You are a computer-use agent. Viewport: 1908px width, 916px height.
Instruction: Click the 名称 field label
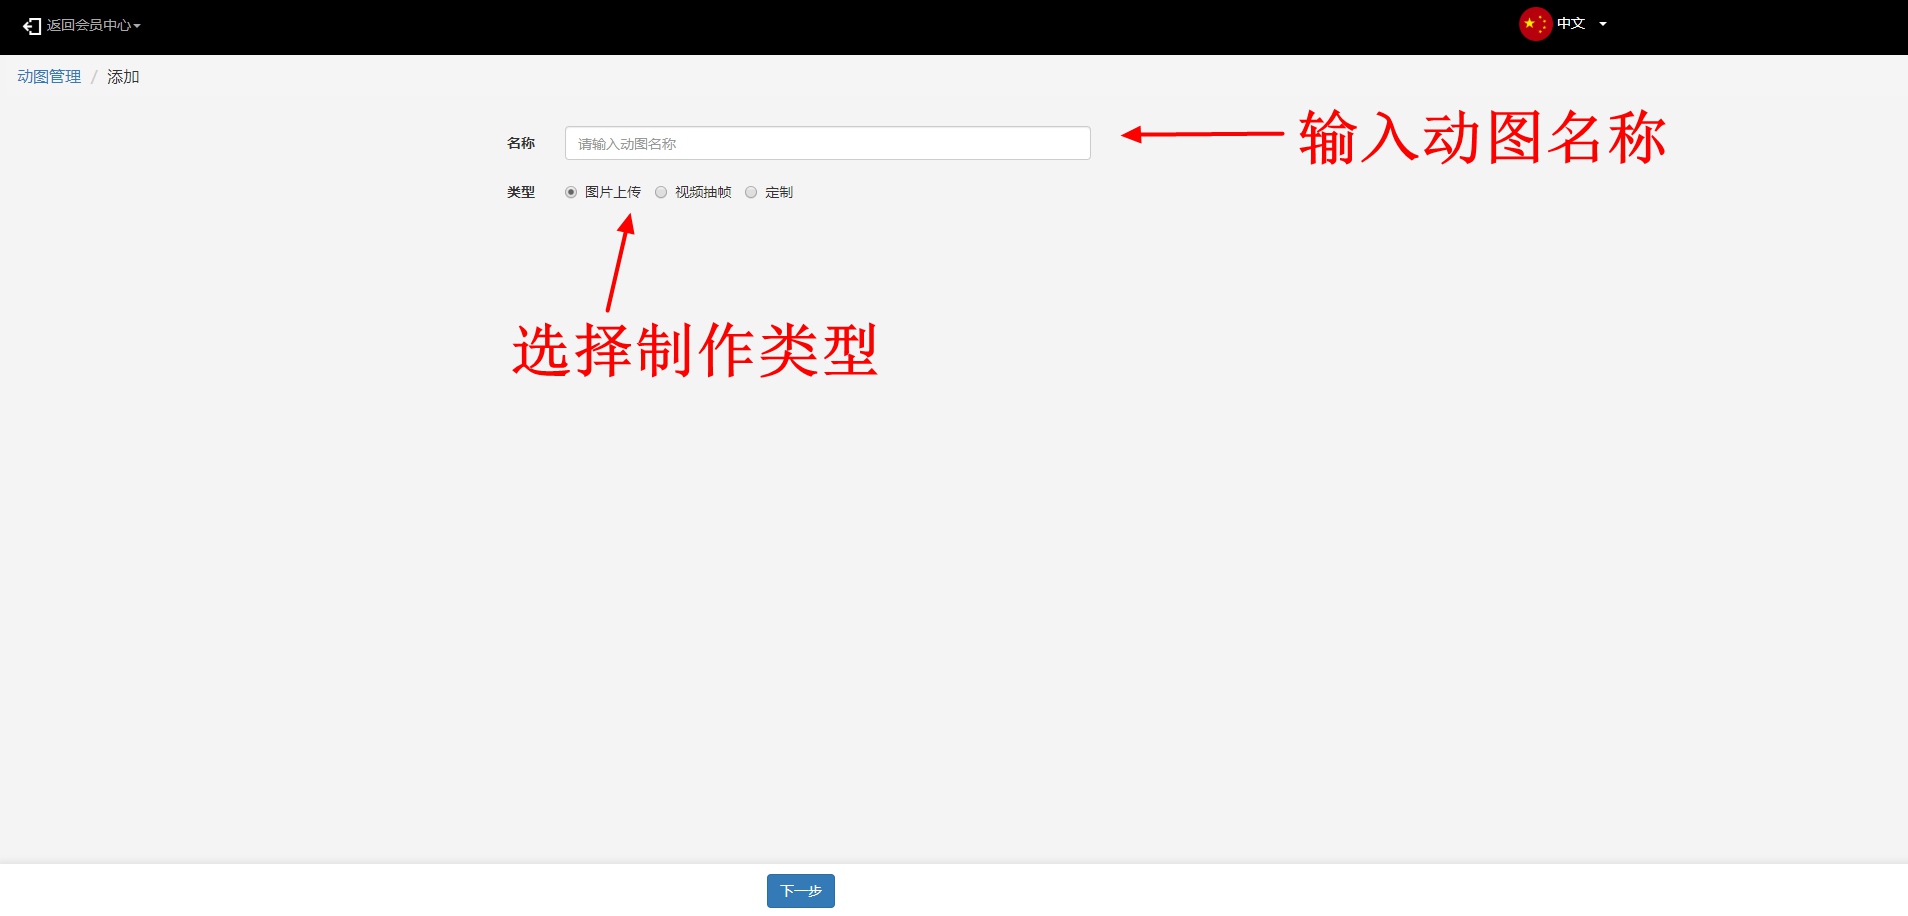[521, 143]
